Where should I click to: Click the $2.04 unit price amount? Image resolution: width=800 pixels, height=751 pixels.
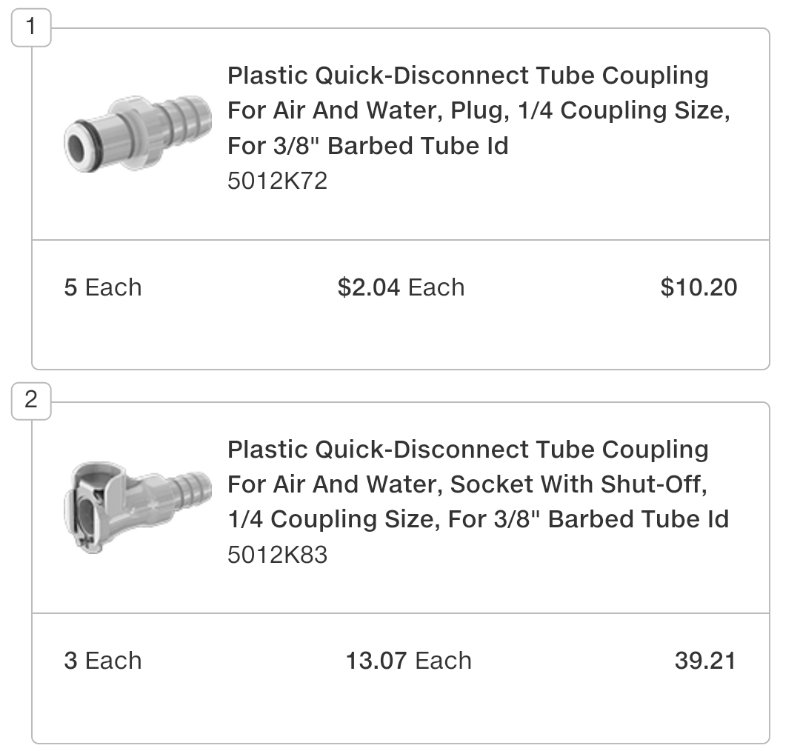pos(369,288)
